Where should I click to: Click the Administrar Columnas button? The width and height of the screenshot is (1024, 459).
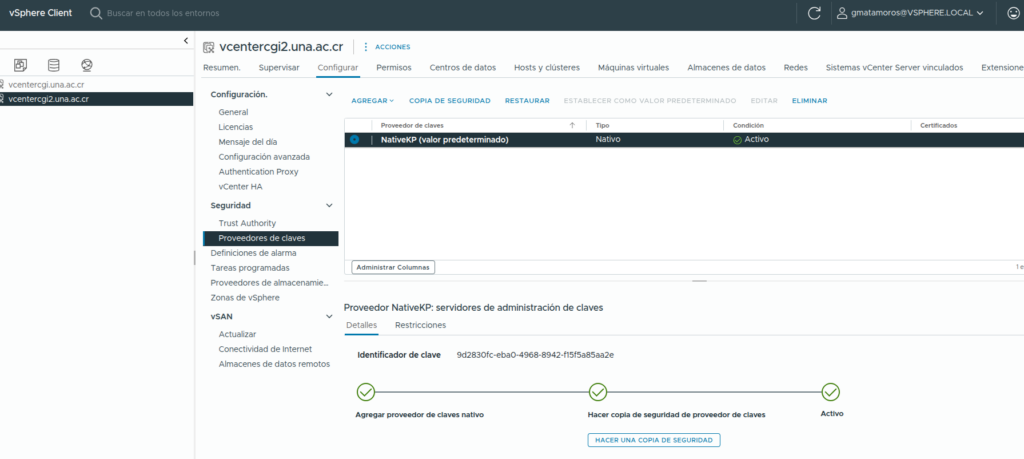[393, 267]
